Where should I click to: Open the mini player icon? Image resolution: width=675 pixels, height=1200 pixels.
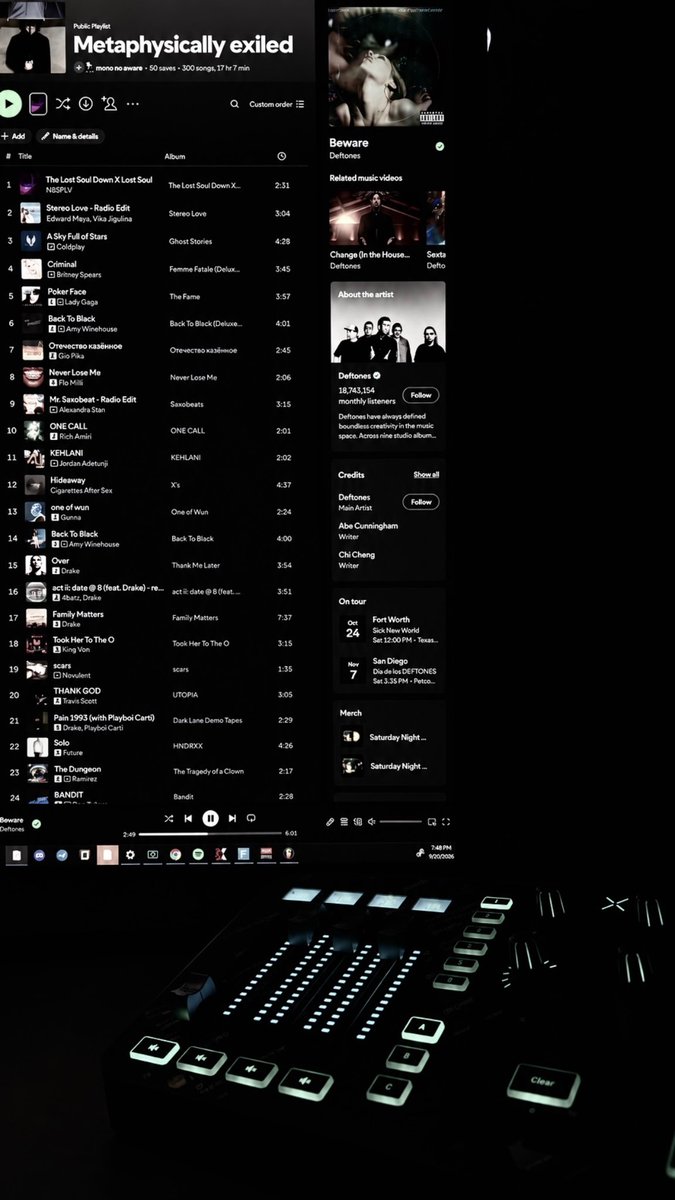click(x=432, y=822)
